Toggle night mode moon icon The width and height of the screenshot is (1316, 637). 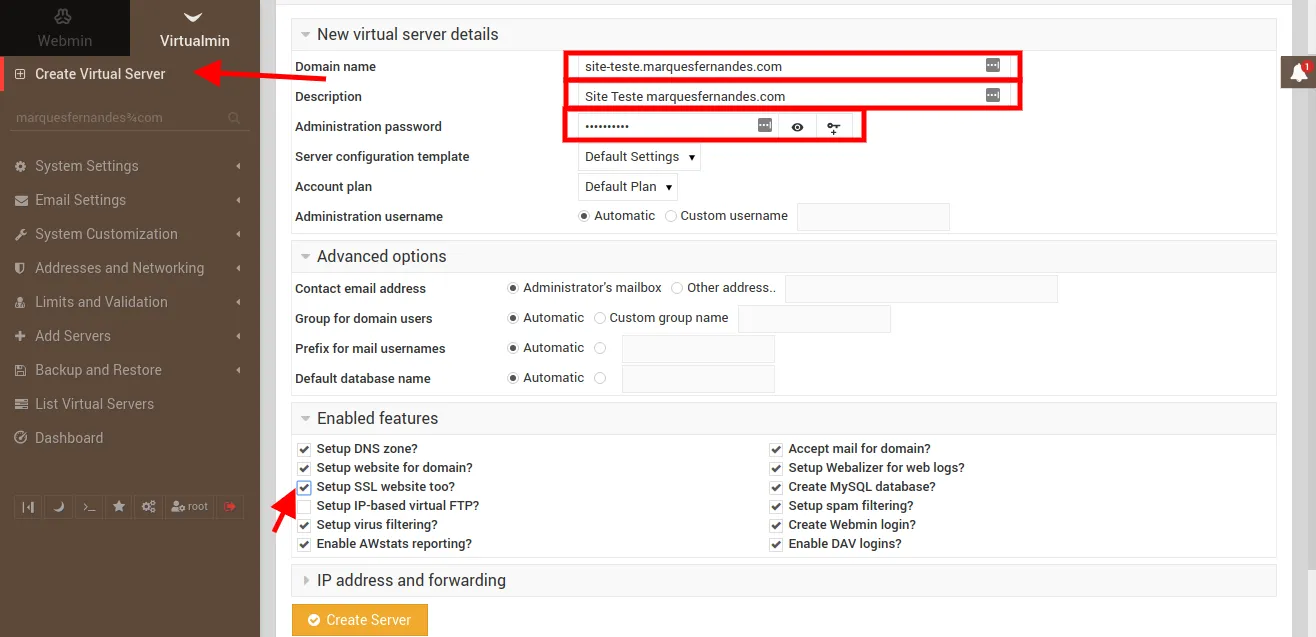(x=58, y=507)
